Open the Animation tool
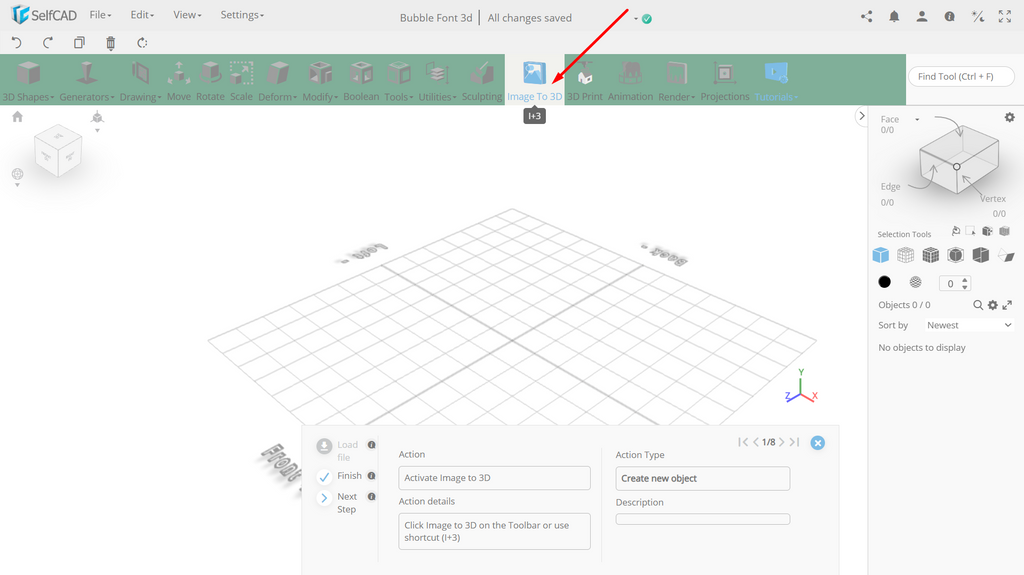 point(630,80)
